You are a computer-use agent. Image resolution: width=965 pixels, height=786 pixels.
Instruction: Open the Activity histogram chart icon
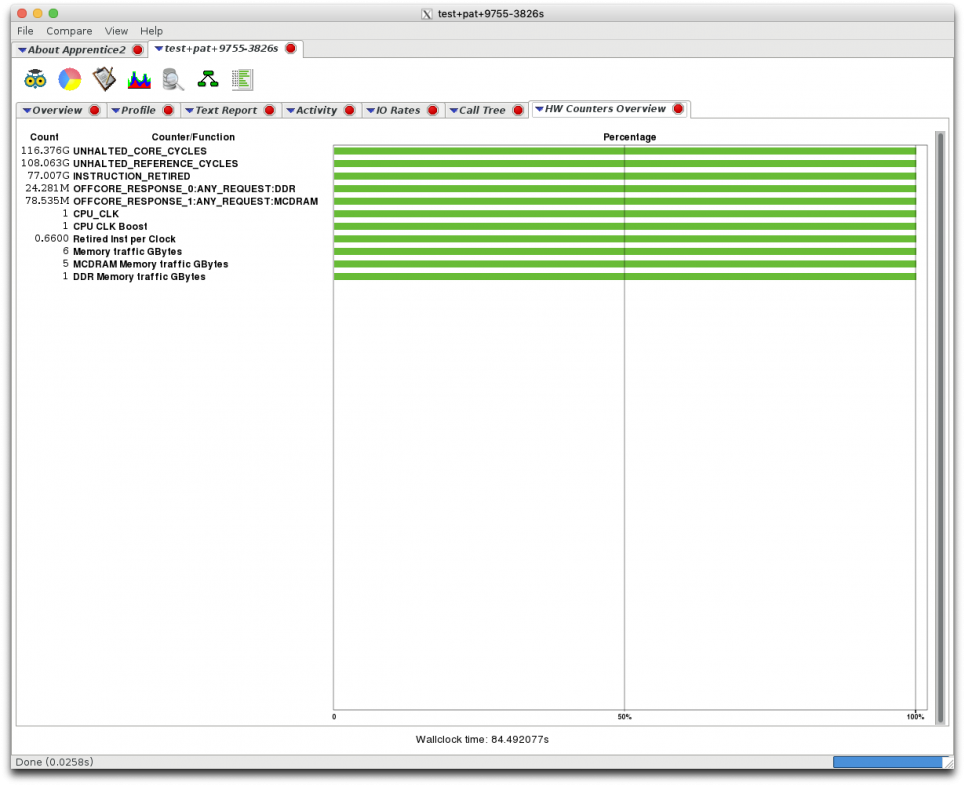click(x=139, y=79)
